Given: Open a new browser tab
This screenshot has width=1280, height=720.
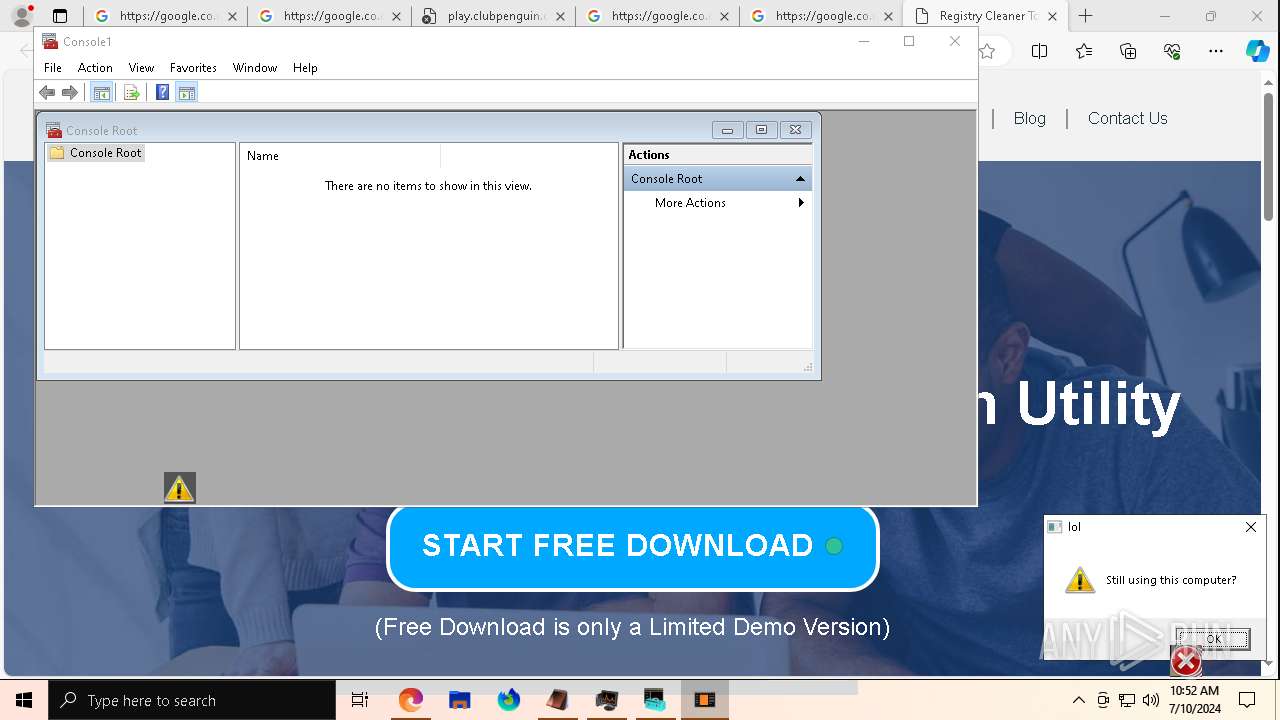Looking at the screenshot, I should click(x=1086, y=16).
